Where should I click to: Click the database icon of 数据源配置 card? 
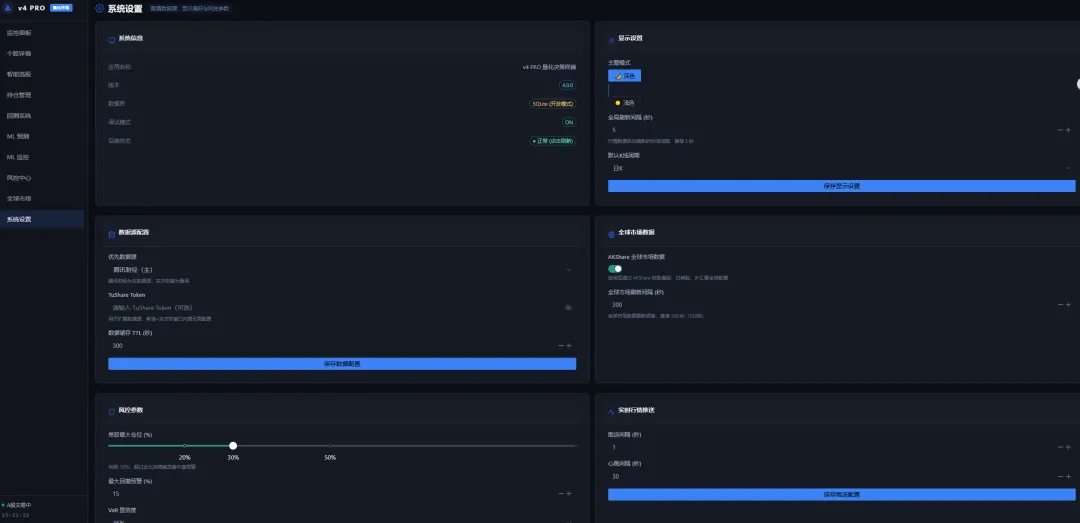point(112,234)
